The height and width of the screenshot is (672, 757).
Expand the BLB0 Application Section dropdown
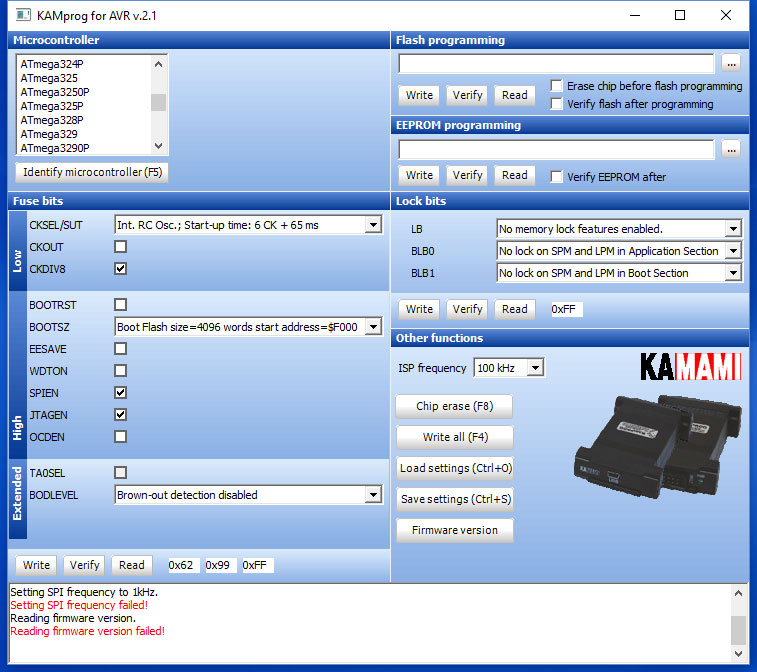coord(733,251)
